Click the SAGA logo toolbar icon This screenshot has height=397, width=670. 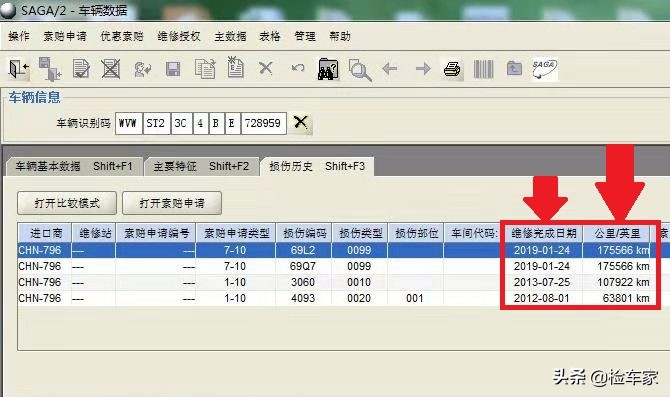[x=544, y=69]
